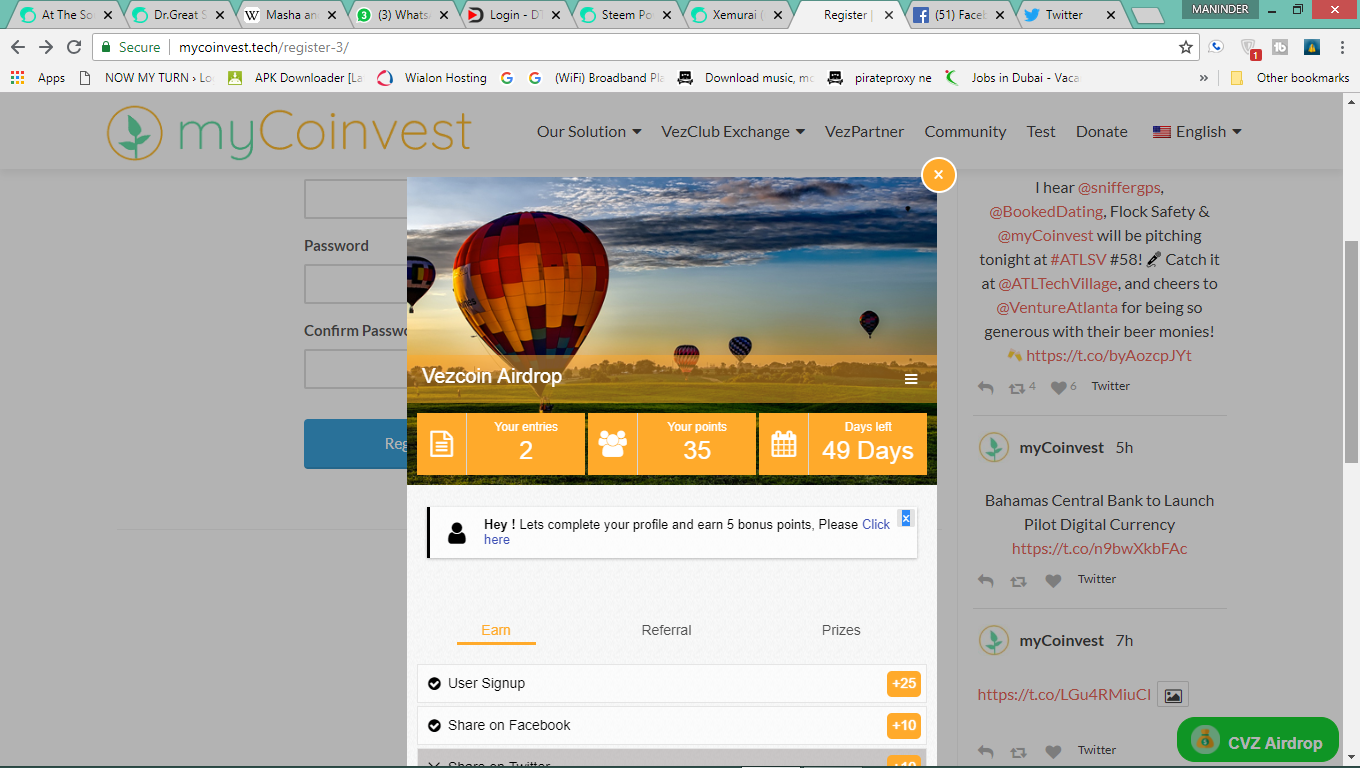Open the t.co/n9bwXkbFAc link
The width and height of the screenshot is (1360, 768).
[x=1099, y=549]
